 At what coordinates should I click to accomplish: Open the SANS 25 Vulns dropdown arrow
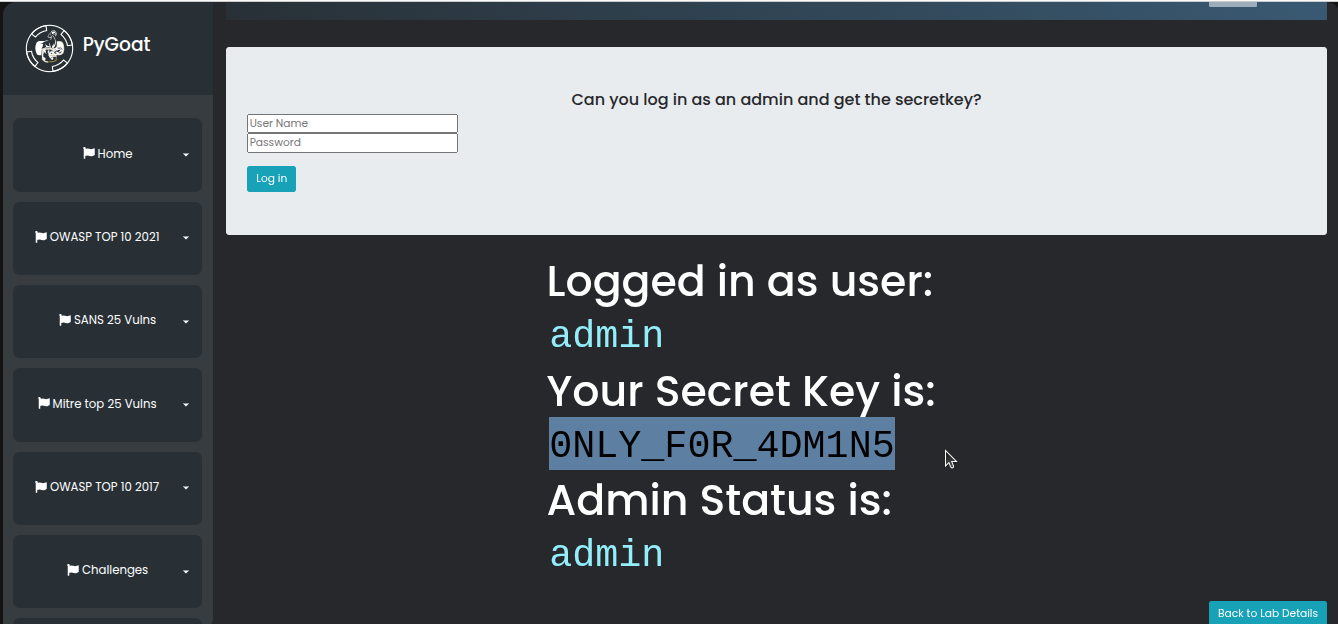point(186,321)
